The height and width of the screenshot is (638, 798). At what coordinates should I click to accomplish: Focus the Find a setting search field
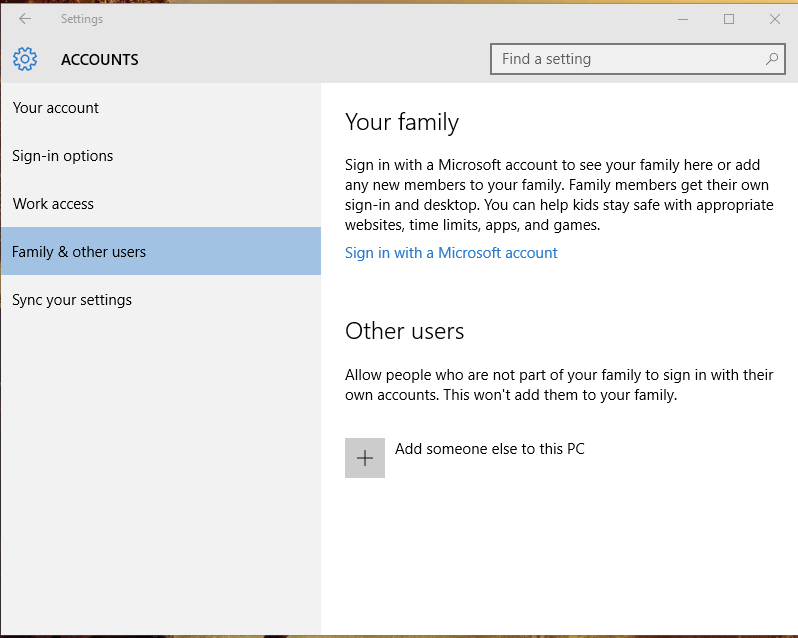(630, 59)
